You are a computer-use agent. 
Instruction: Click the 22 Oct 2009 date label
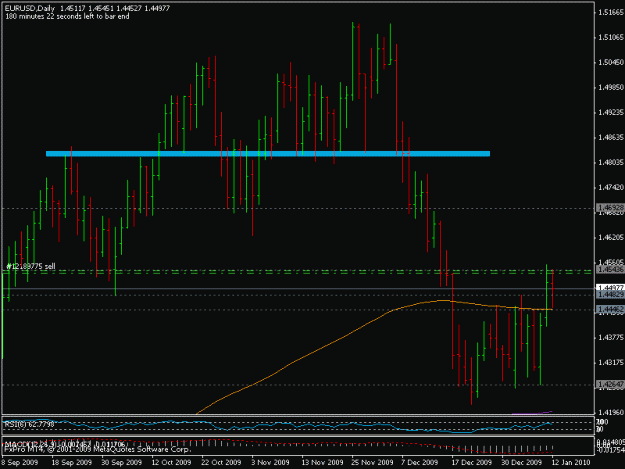[221, 462]
